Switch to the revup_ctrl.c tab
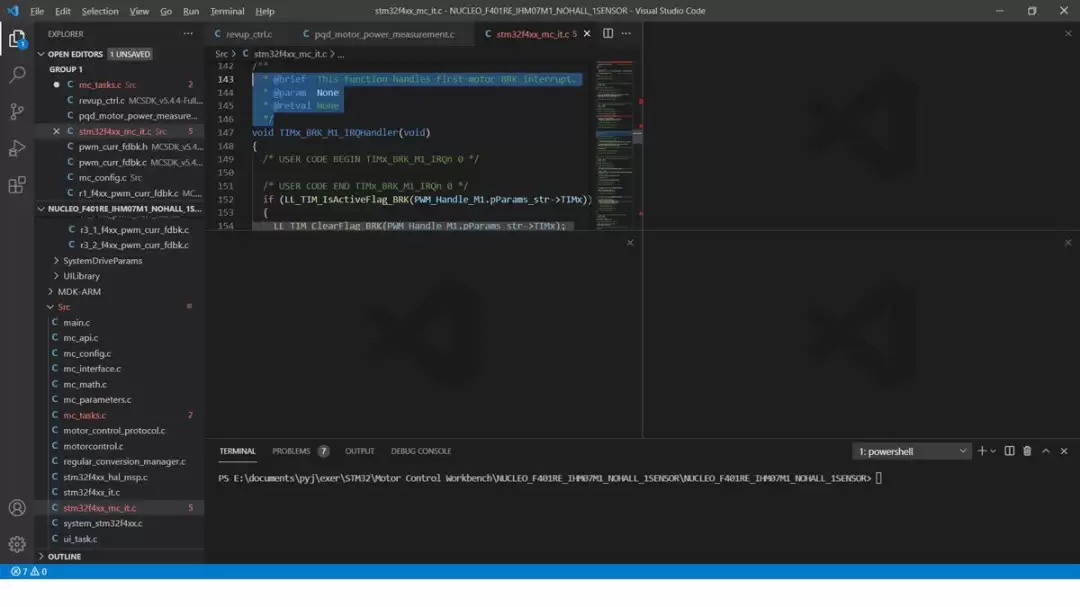 click(x=246, y=33)
